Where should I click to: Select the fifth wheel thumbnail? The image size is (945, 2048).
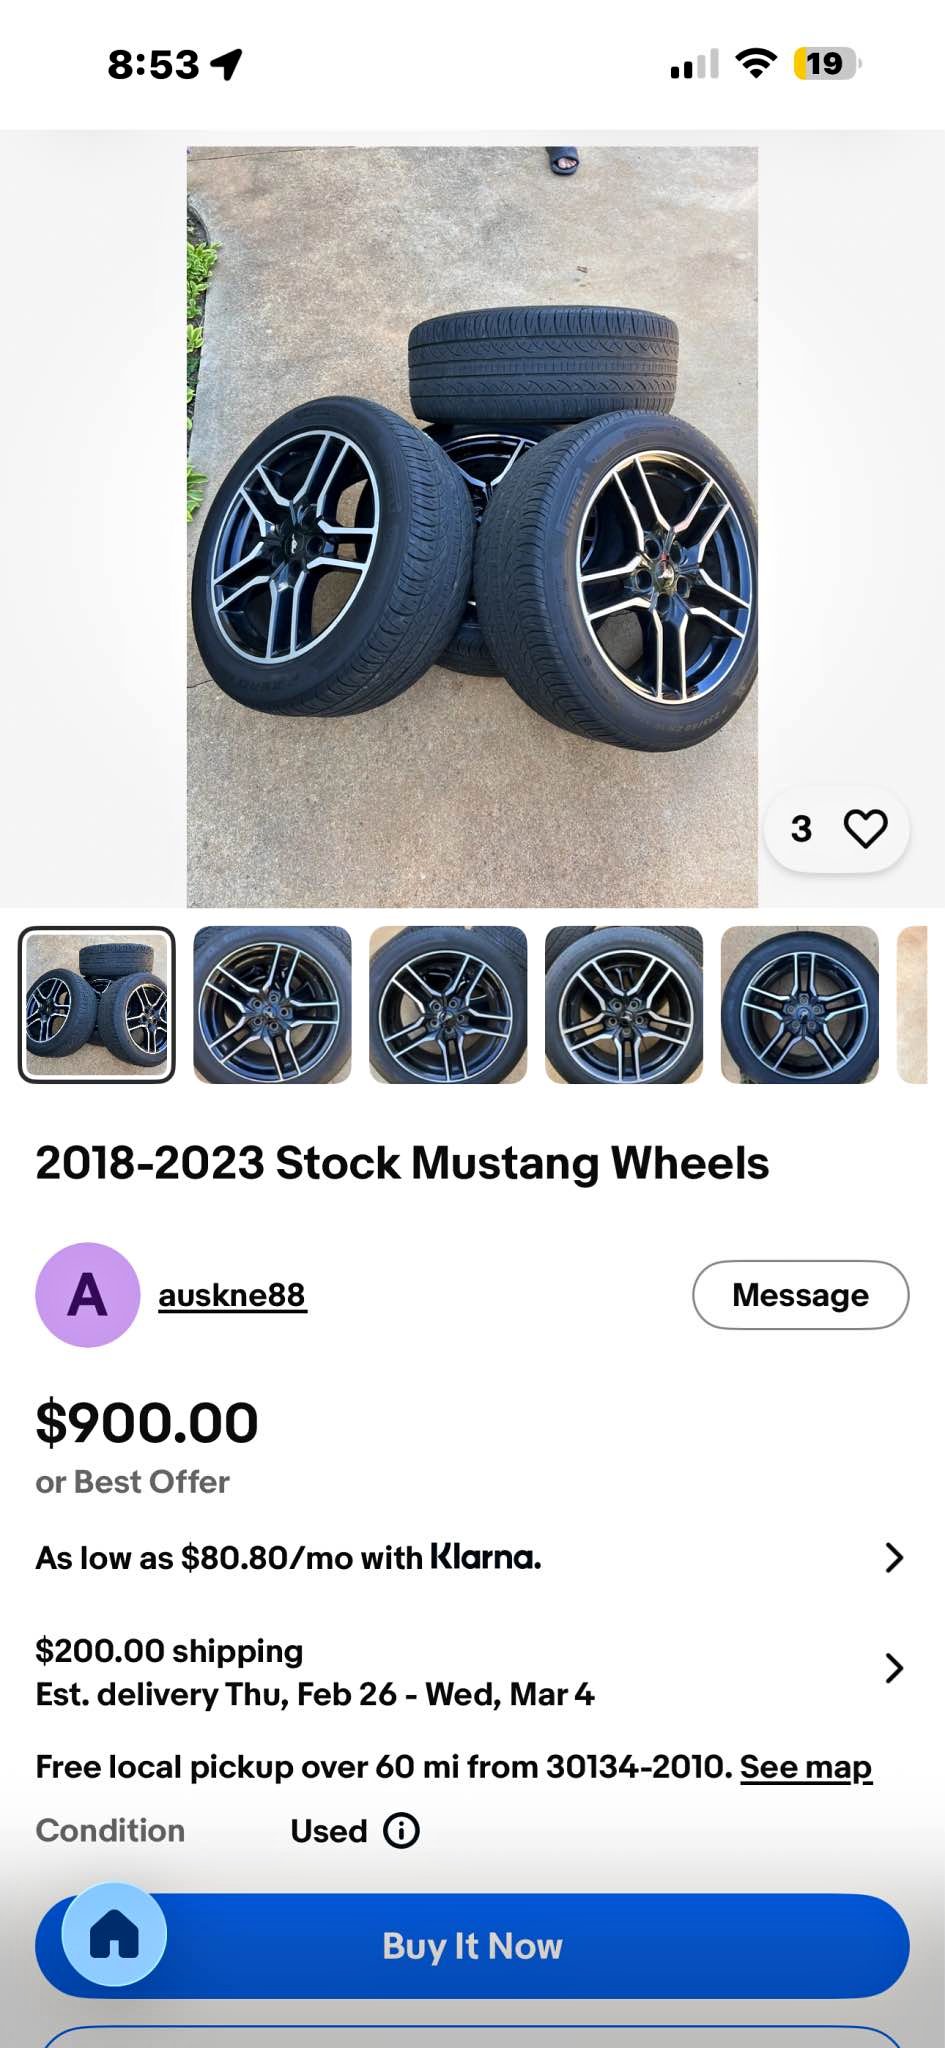[x=800, y=1005]
